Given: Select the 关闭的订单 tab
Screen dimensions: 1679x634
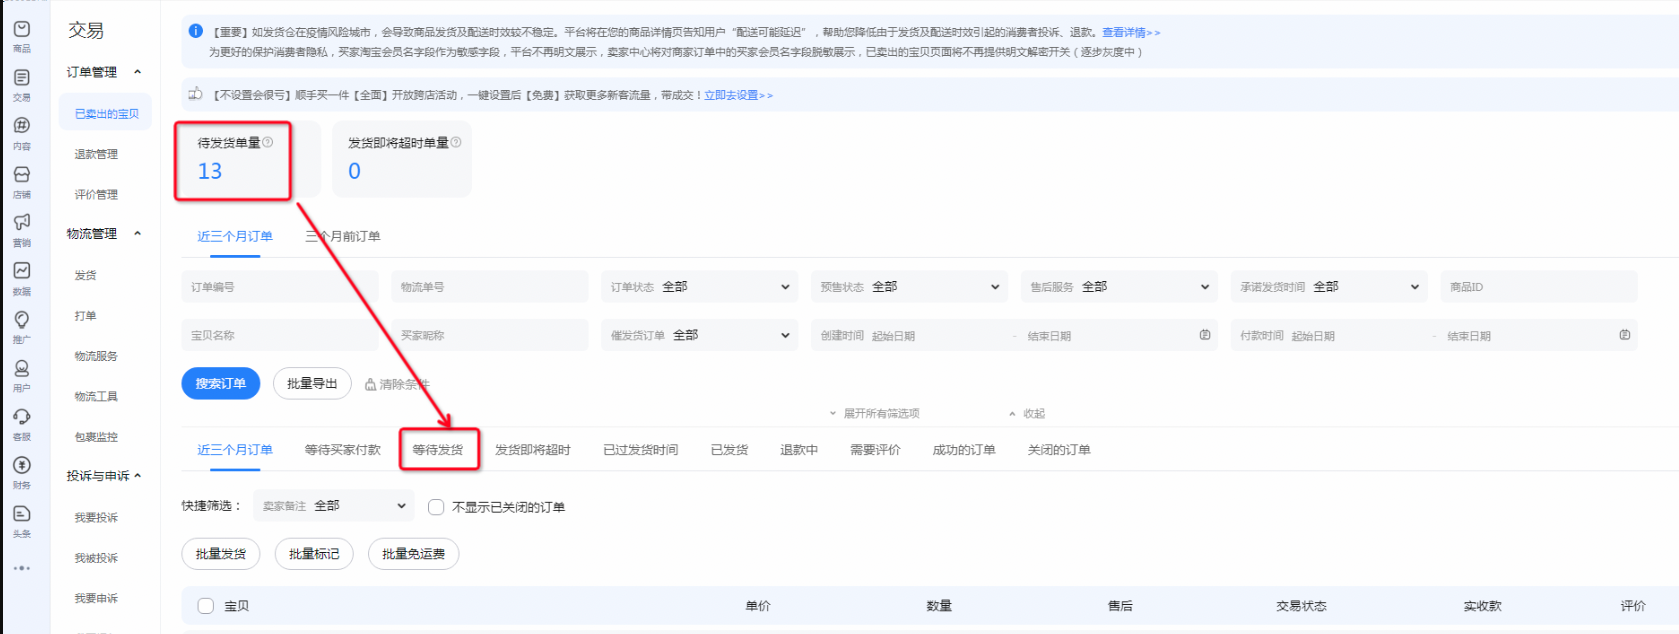Looking at the screenshot, I should coord(1059,450).
